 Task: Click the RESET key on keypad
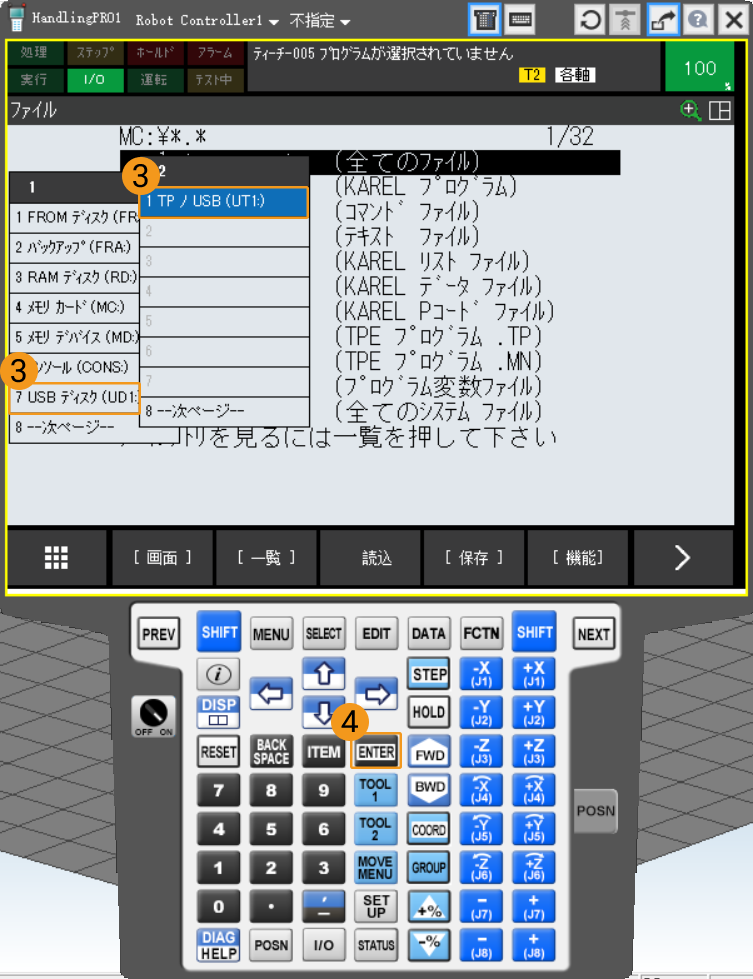pos(219,752)
